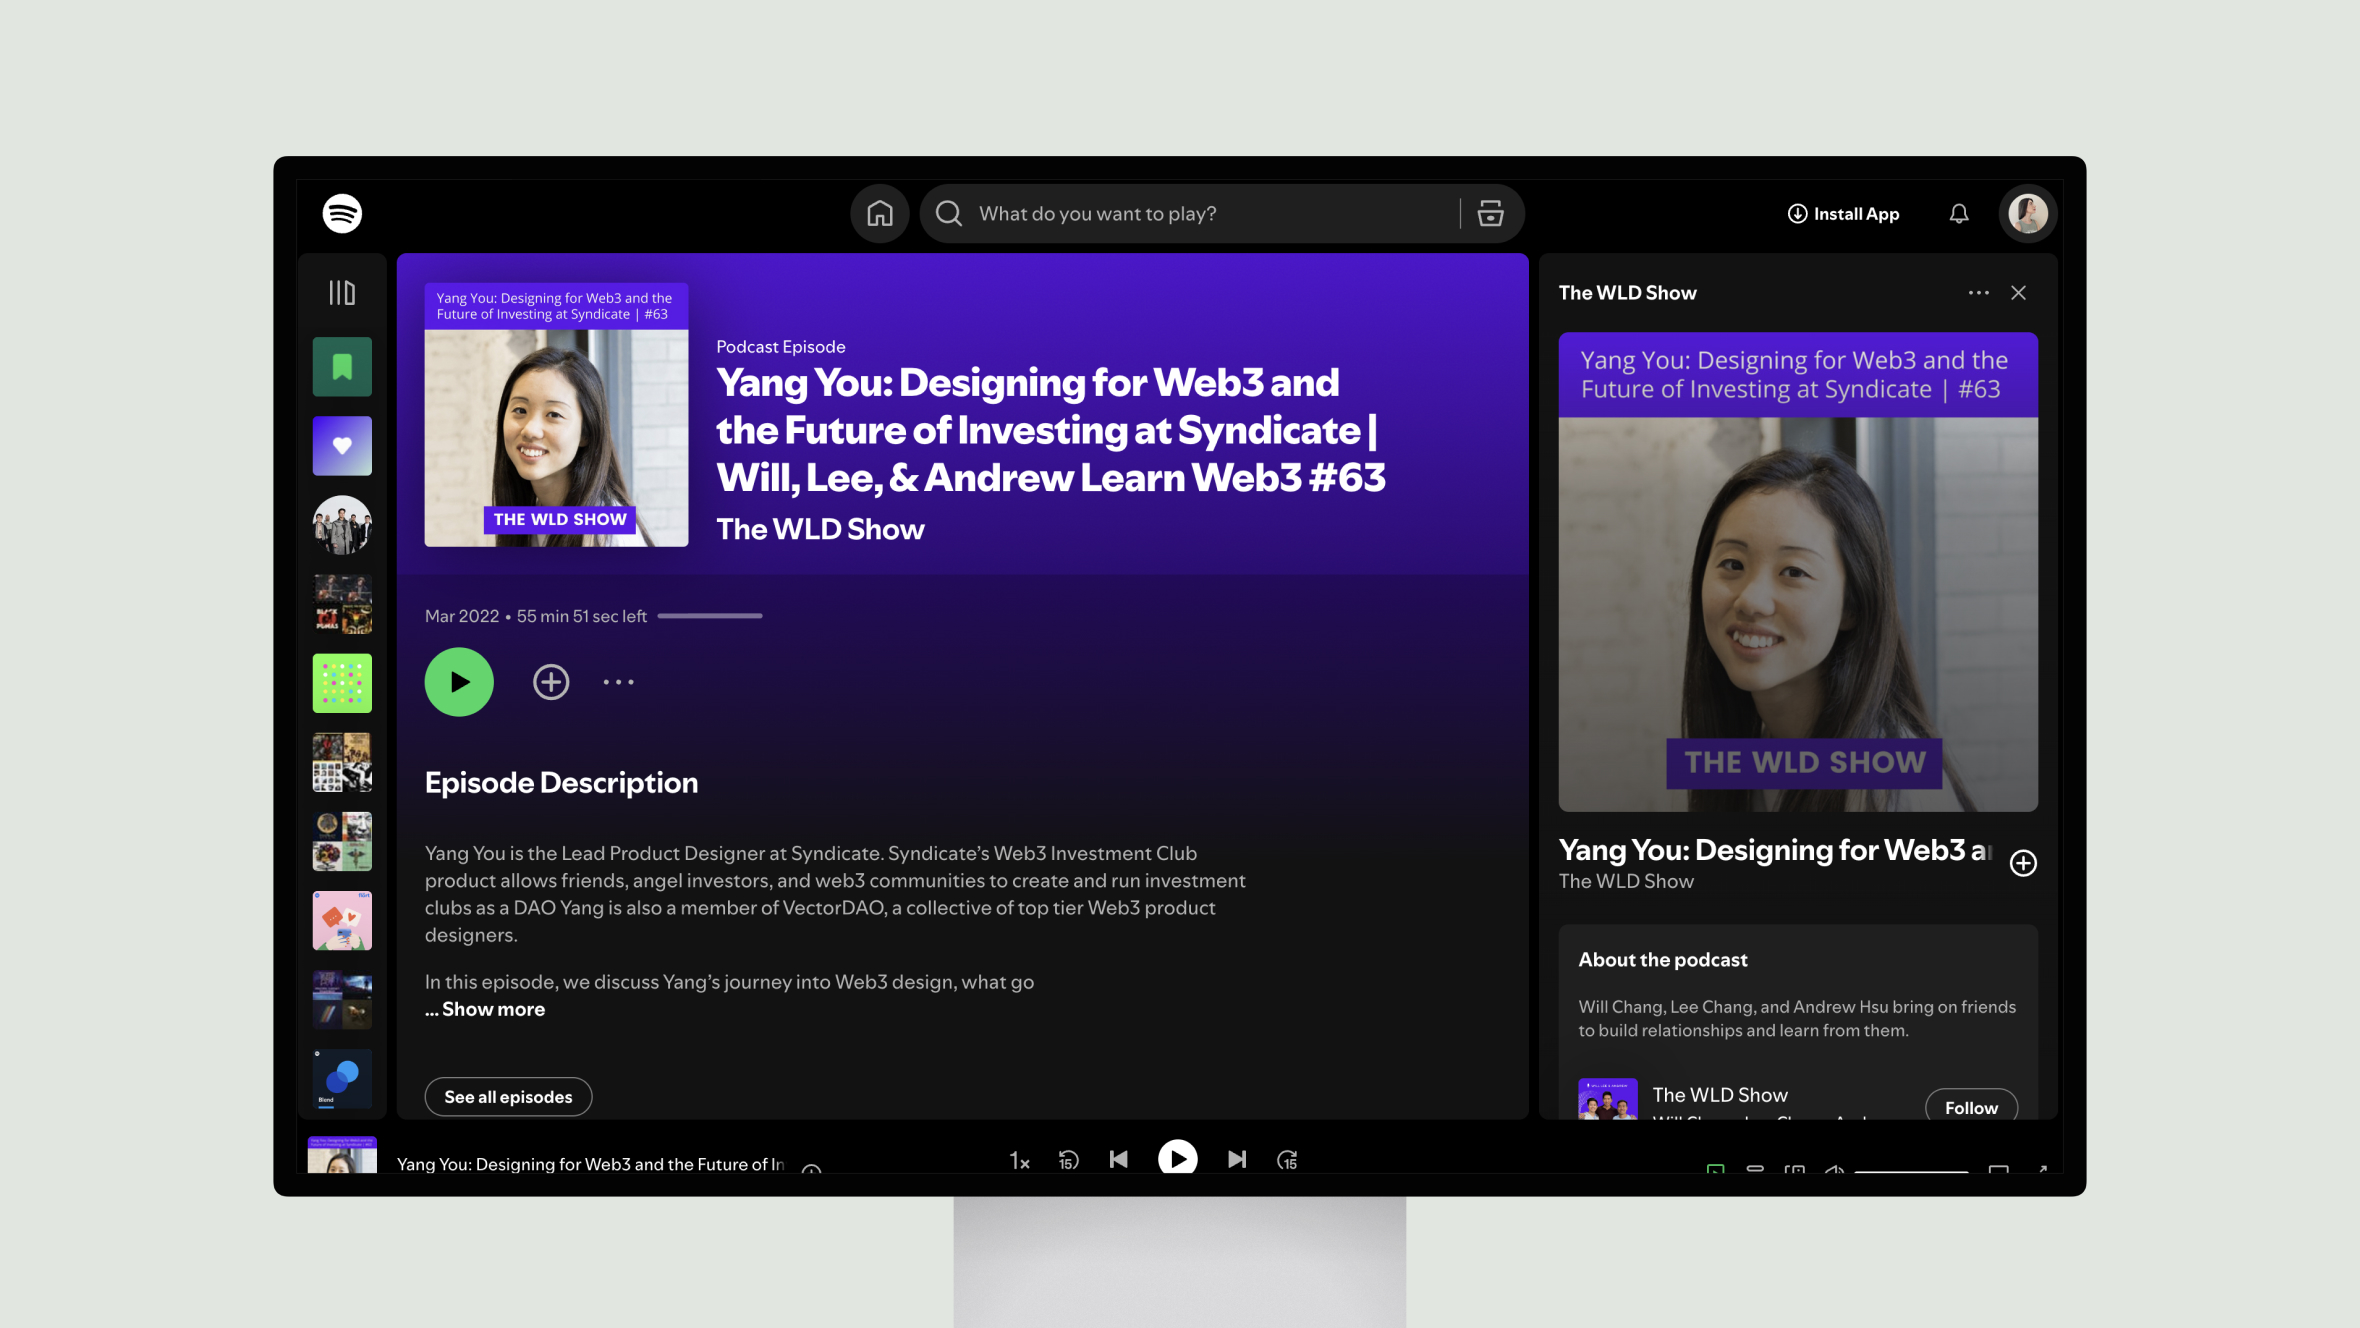This screenshot has height=1328, width=2360.
Task: Open more options dots below episode header
Action: click(618, 682)
